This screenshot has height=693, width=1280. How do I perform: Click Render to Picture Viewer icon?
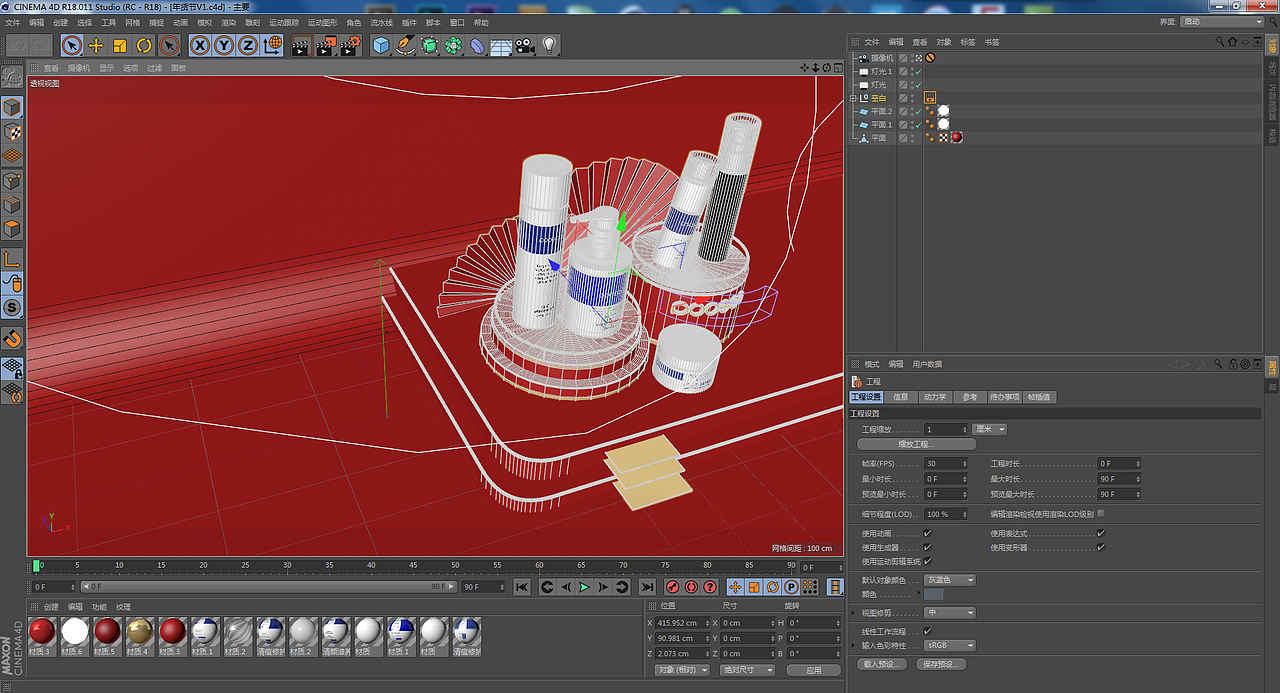(326, 45)
